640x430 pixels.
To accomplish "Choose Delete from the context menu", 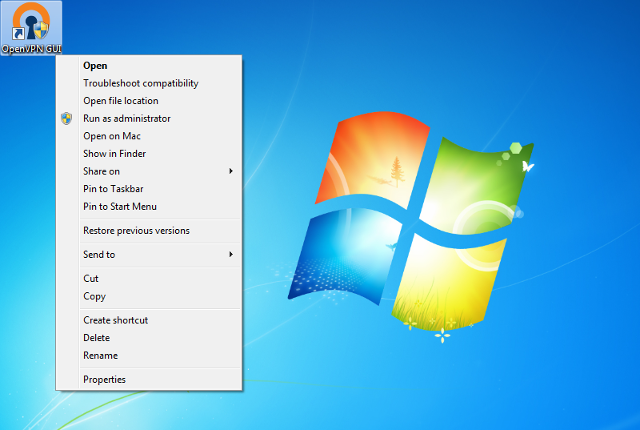I will [x=149, y=338].
